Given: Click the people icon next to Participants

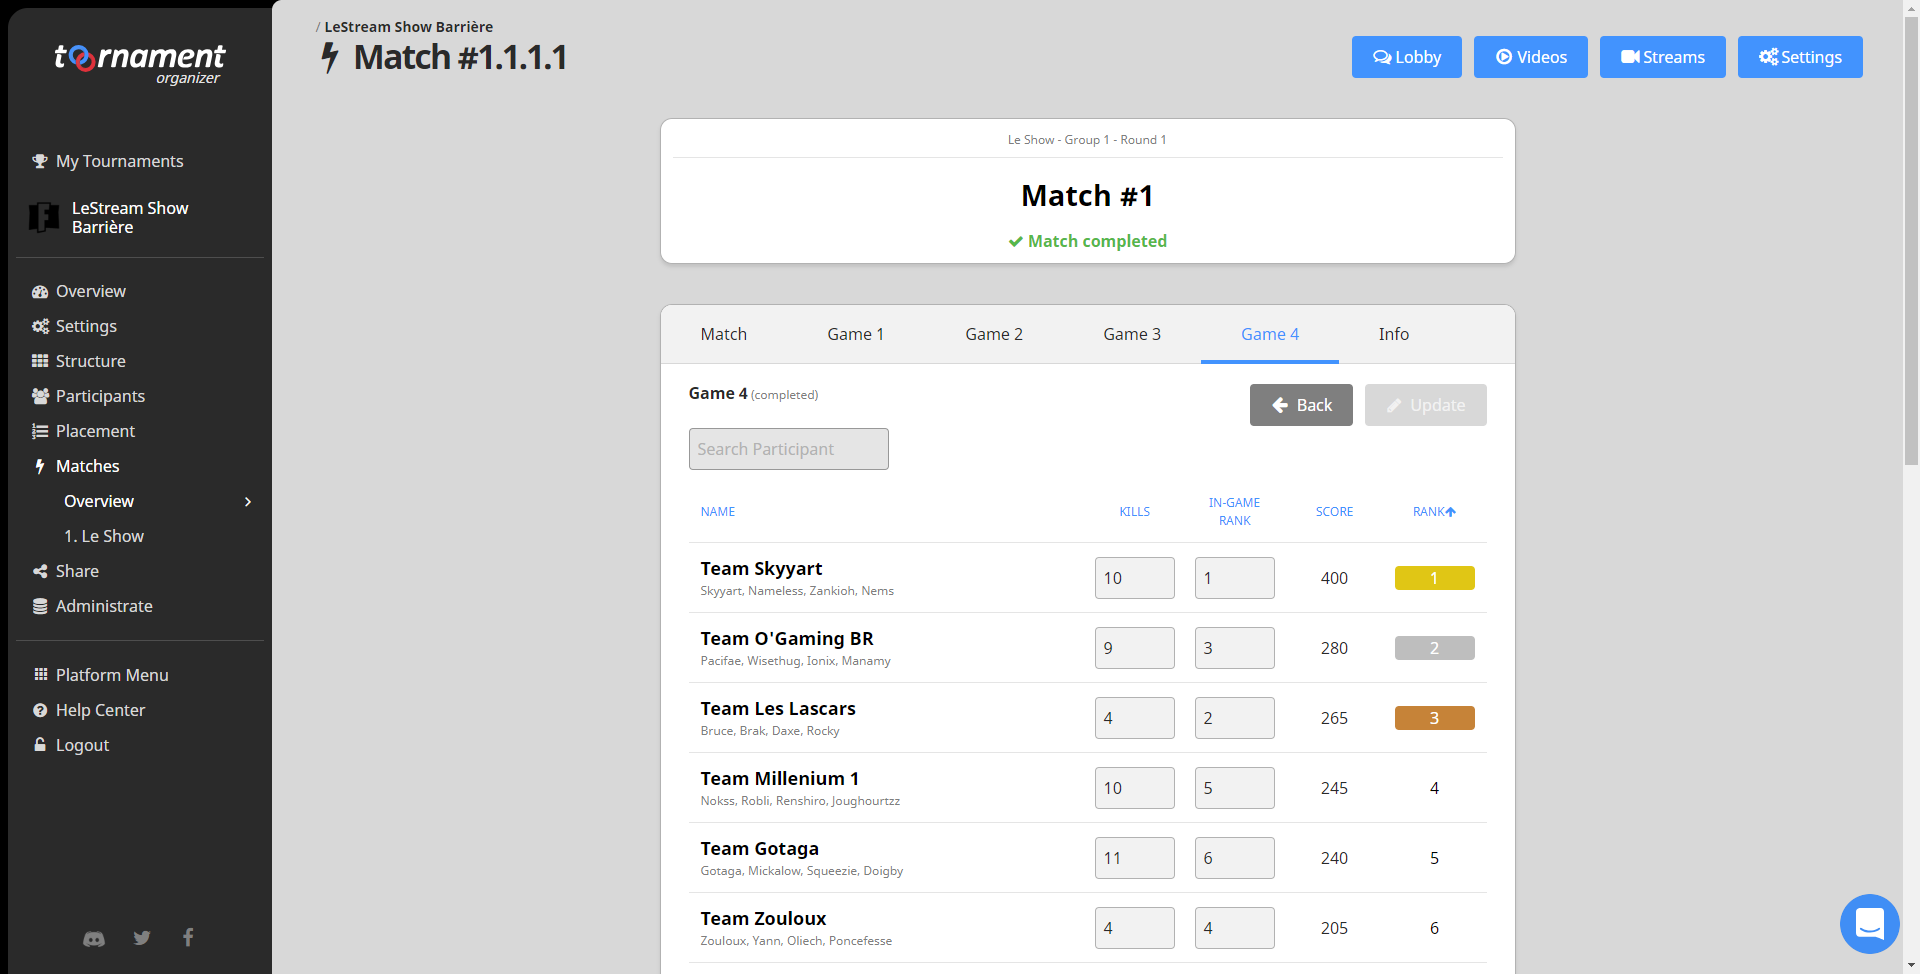Looking at the screenshot, I should [x=40, y=396].
